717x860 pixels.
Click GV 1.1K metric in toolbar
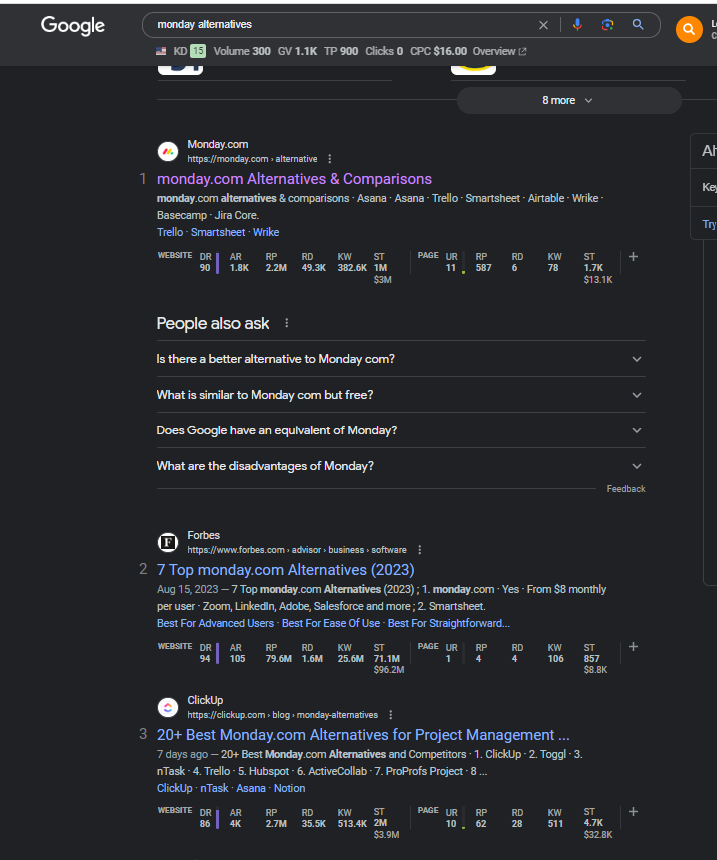297,51
